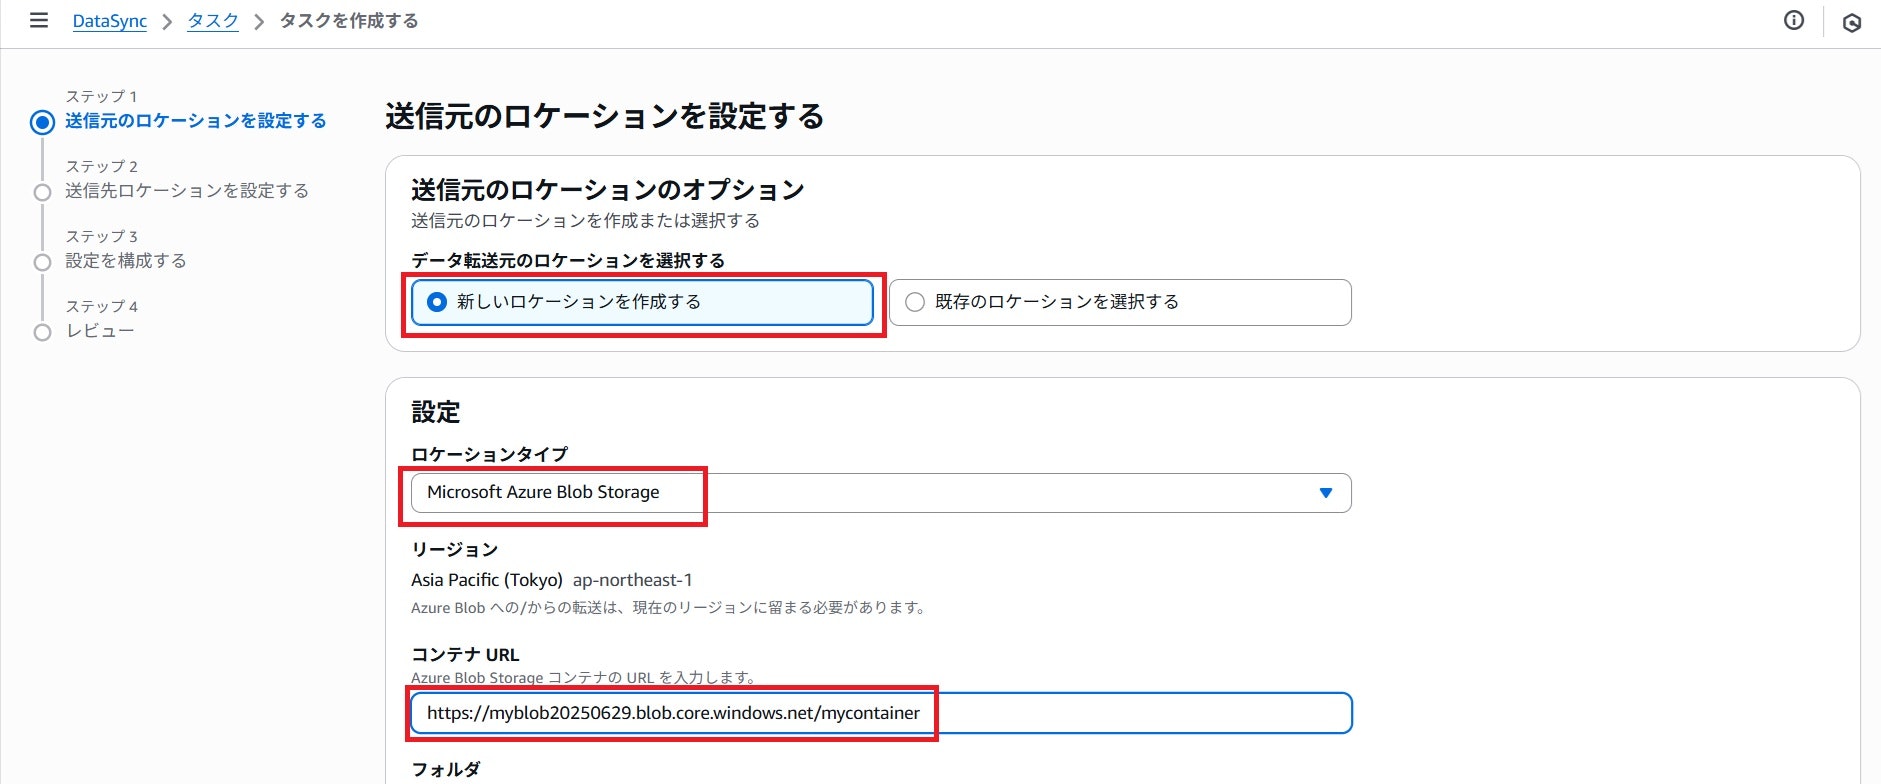Select 既存のロケーションを選択する radio option

pos(1120,302)
